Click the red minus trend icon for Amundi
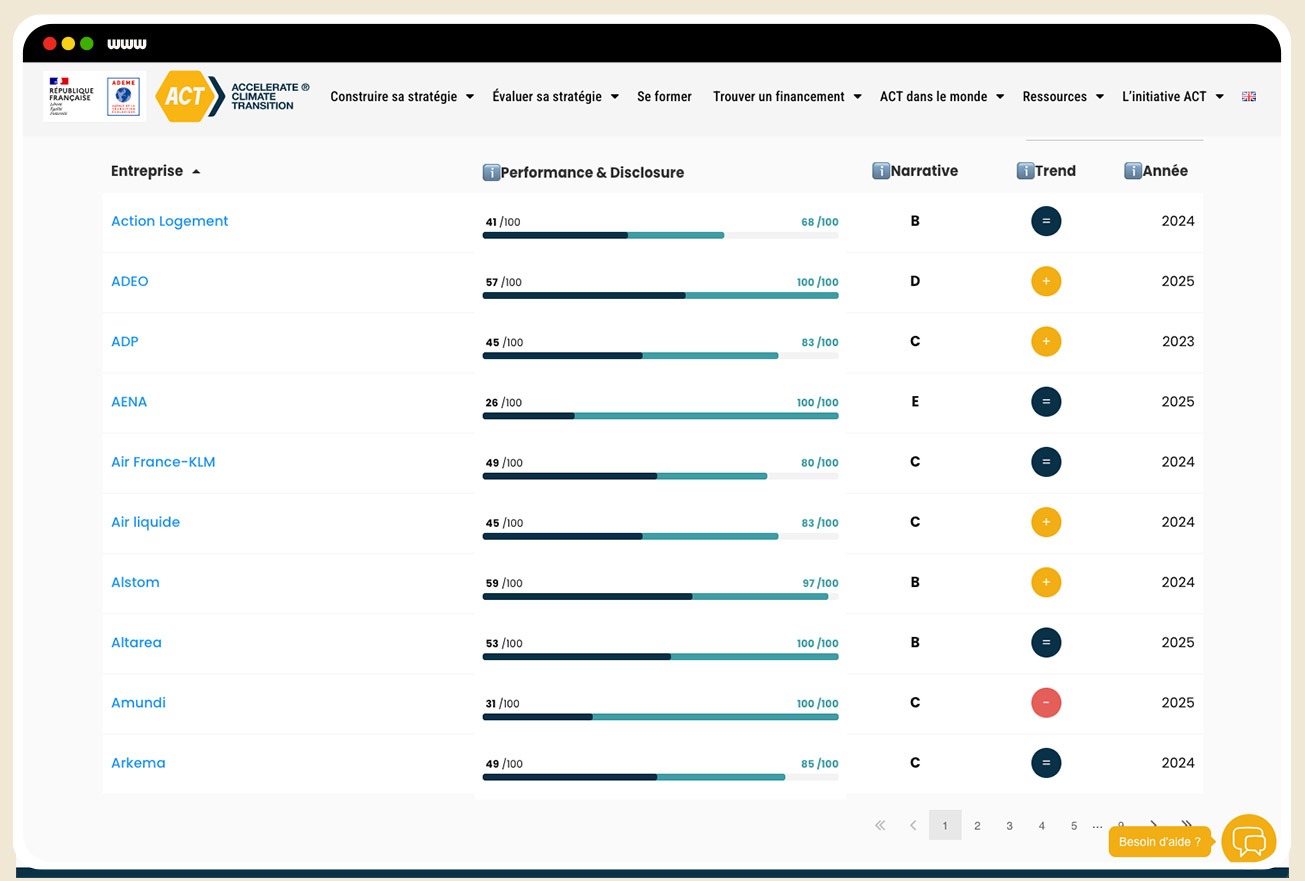The width and height of the screenshot is (1305, 881). coord(1046,703)
